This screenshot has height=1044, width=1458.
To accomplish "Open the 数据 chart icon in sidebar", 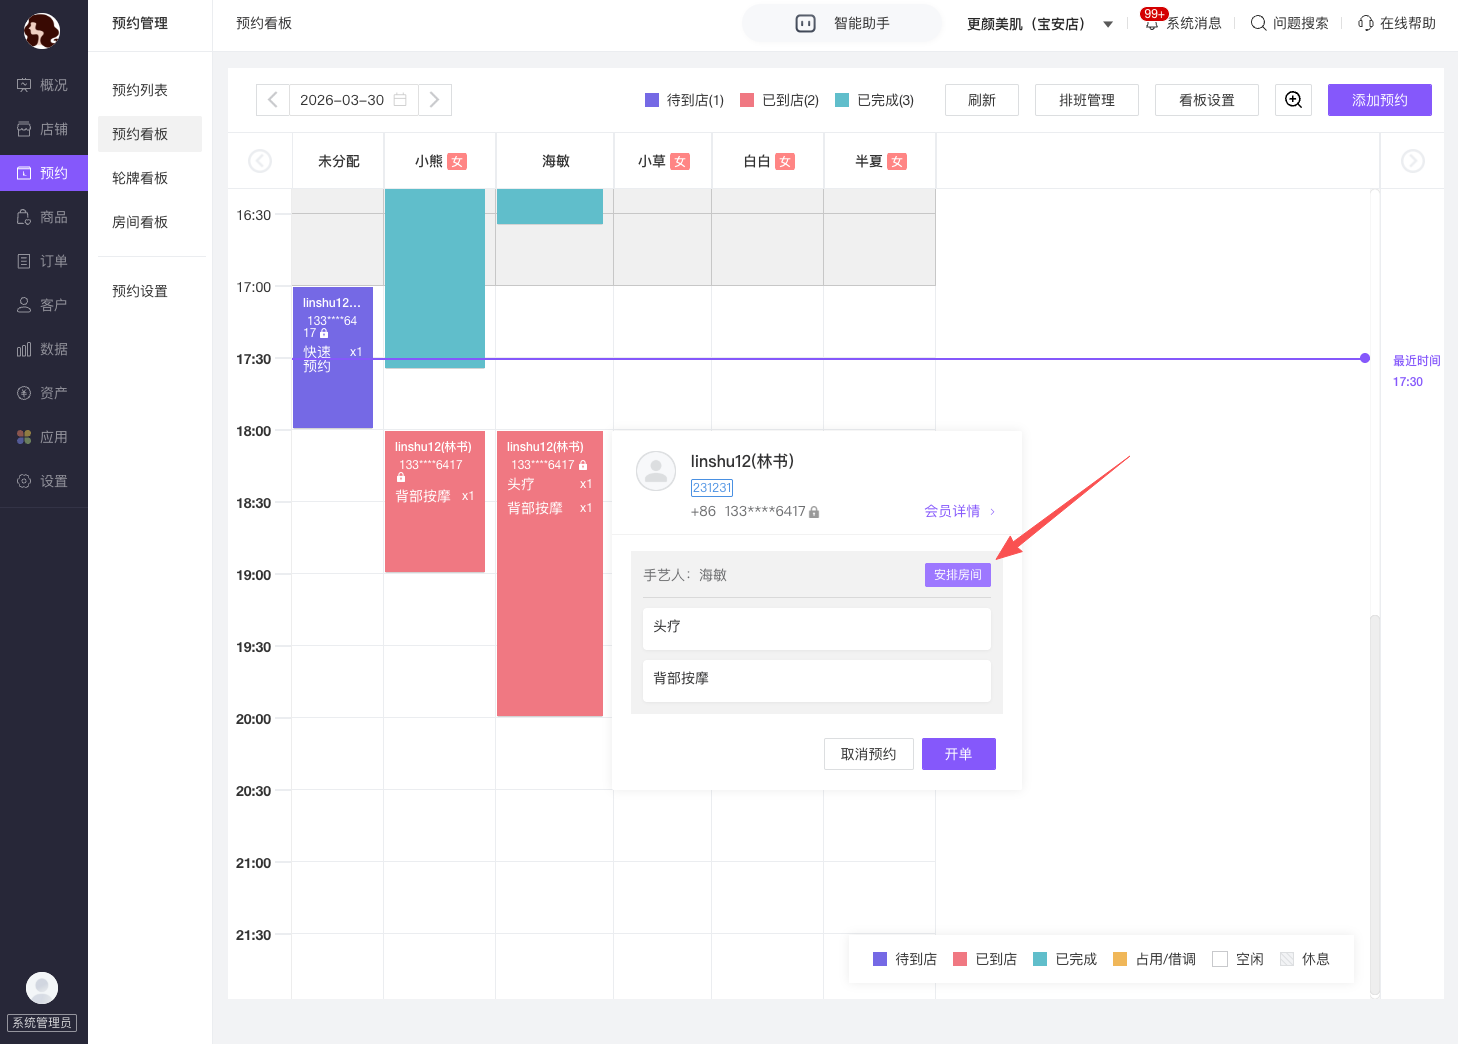I will 24,349.
